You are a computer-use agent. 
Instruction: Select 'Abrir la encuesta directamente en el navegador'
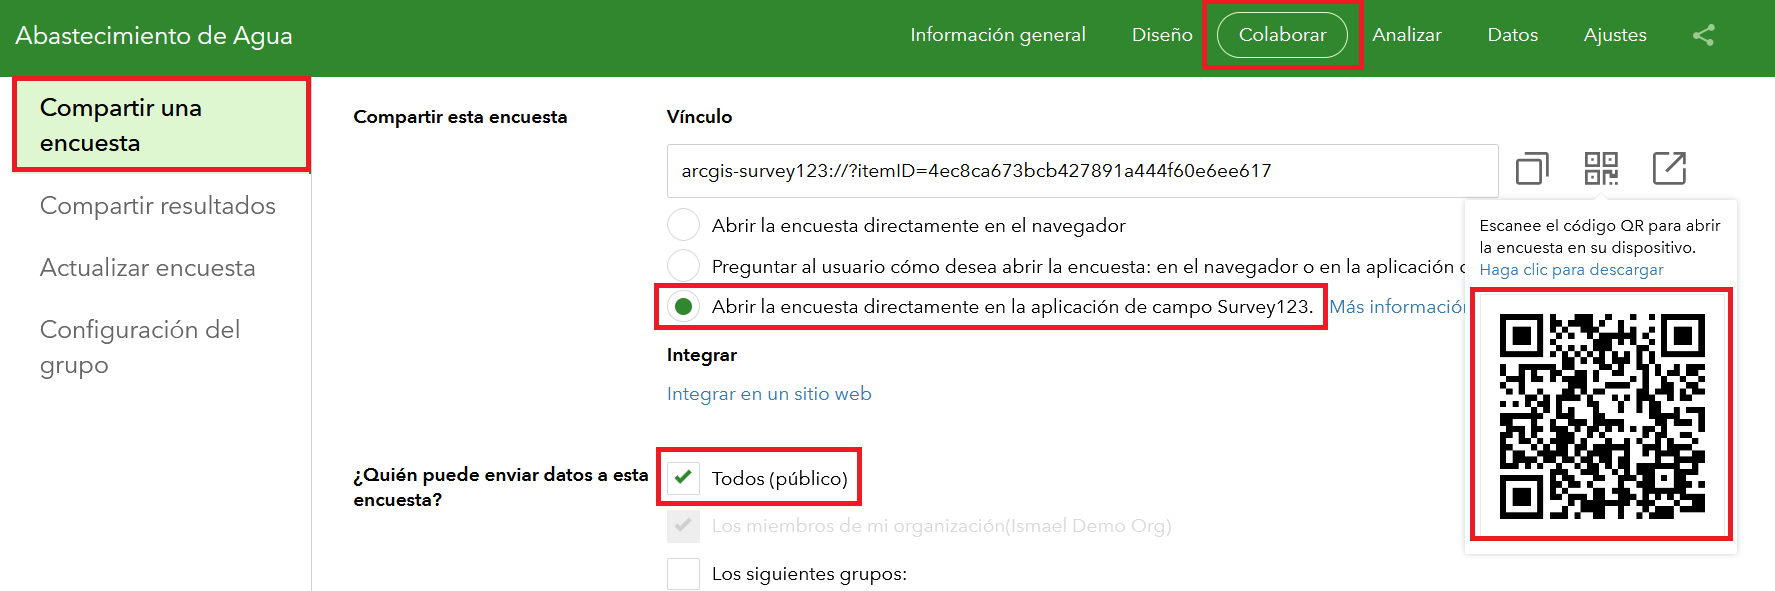tap(683, 225)
